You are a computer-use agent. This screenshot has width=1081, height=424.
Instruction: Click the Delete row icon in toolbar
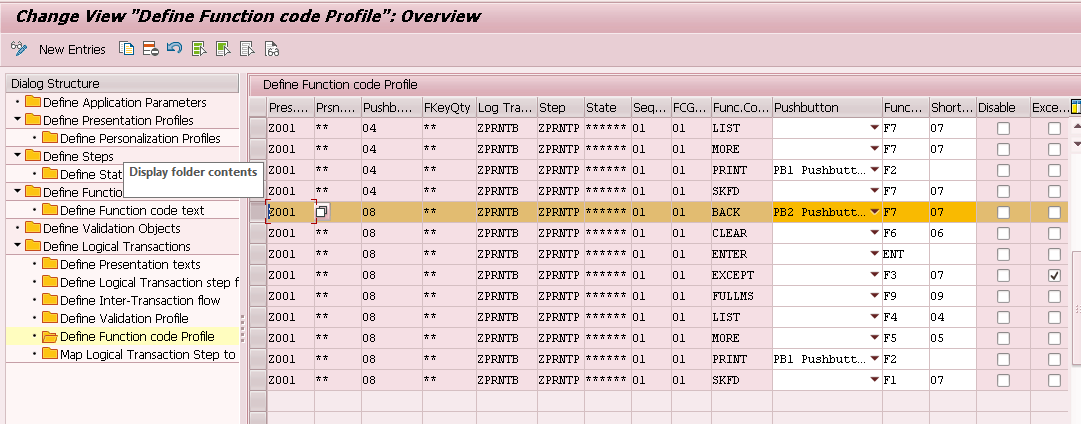(x=150, y=49)
